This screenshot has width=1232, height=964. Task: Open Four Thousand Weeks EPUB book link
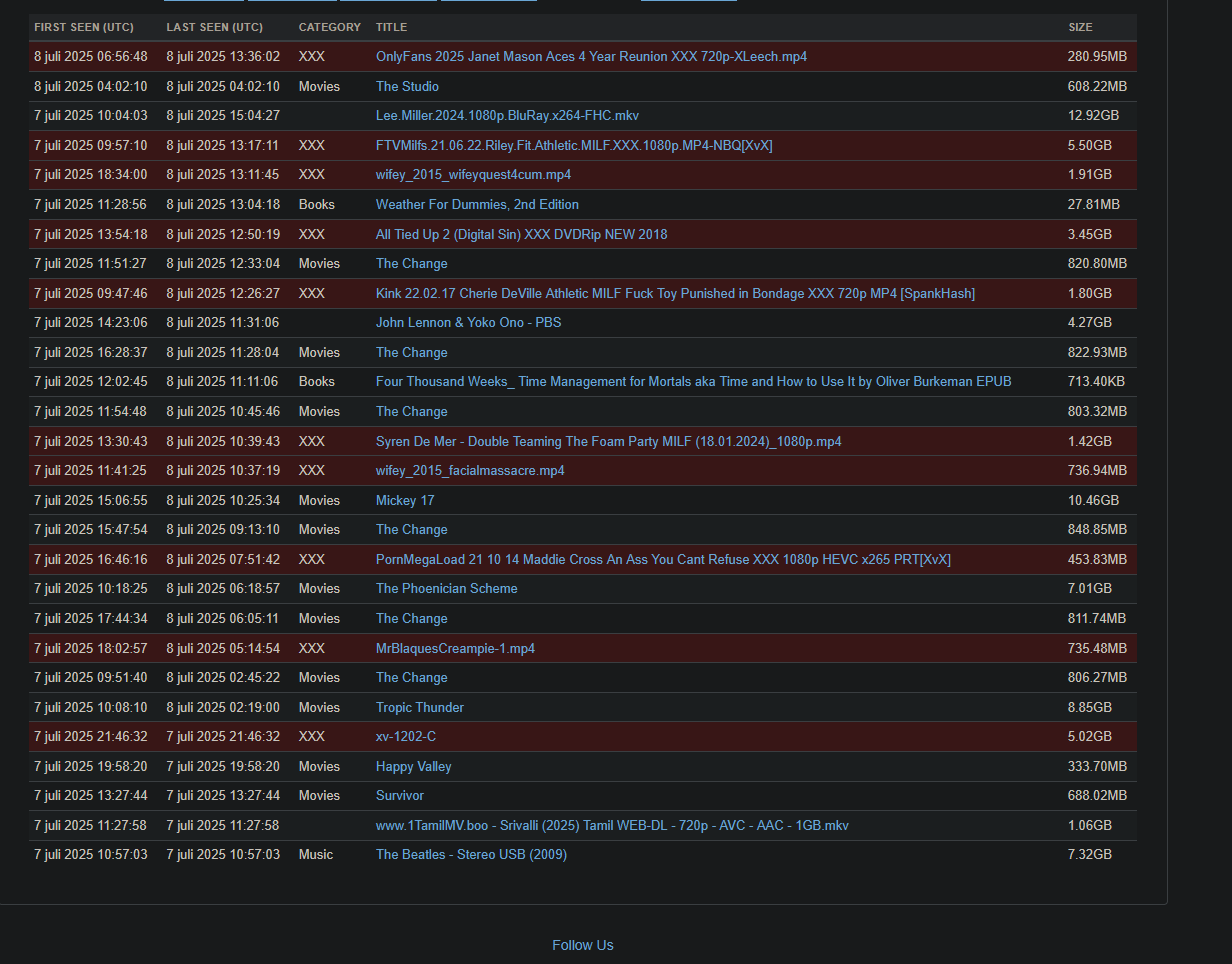[693, 382]
